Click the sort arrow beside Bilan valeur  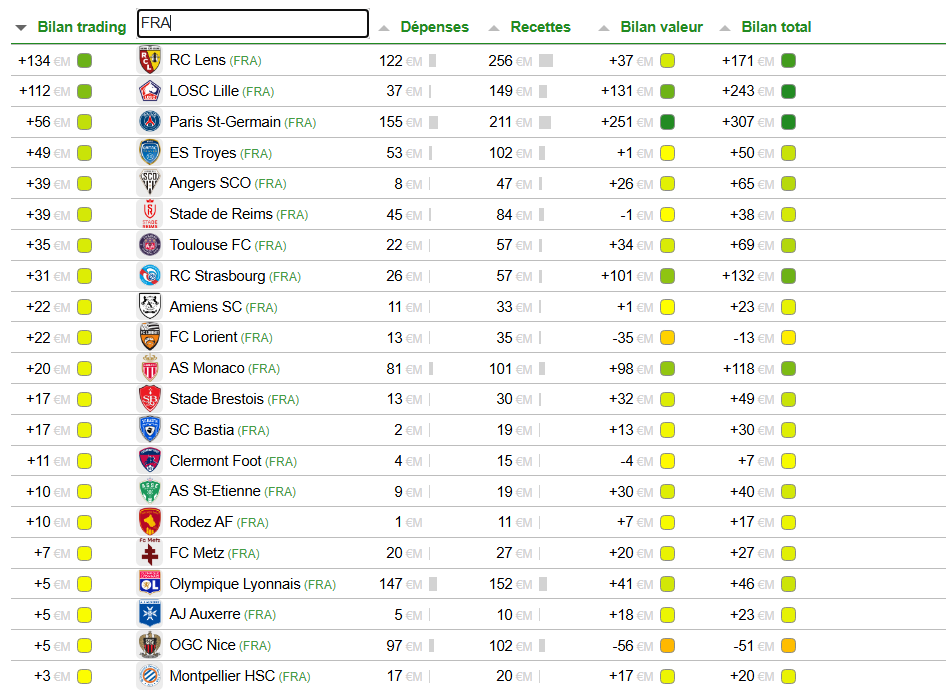pos(604,28)
